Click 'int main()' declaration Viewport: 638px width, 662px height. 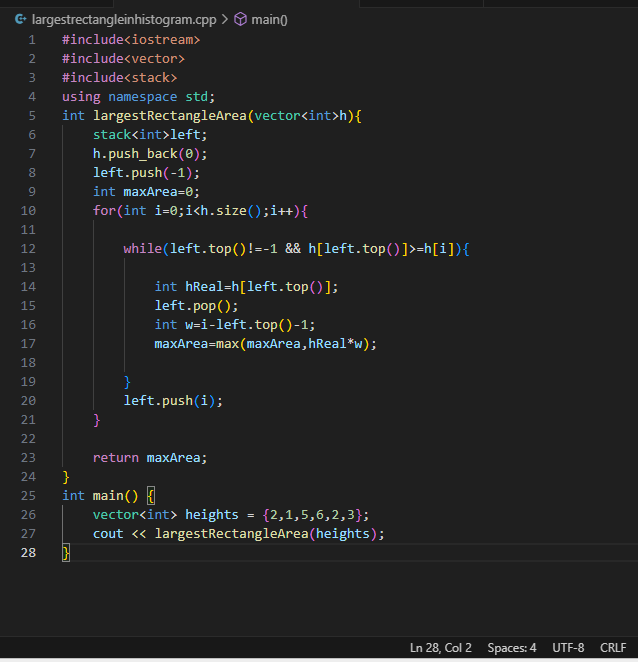click(100, 496)
